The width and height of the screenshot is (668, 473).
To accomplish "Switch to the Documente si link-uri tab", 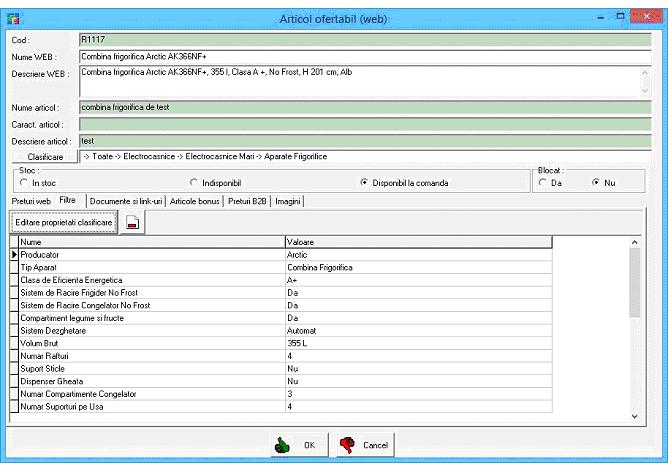I will (x=126, y=201).
